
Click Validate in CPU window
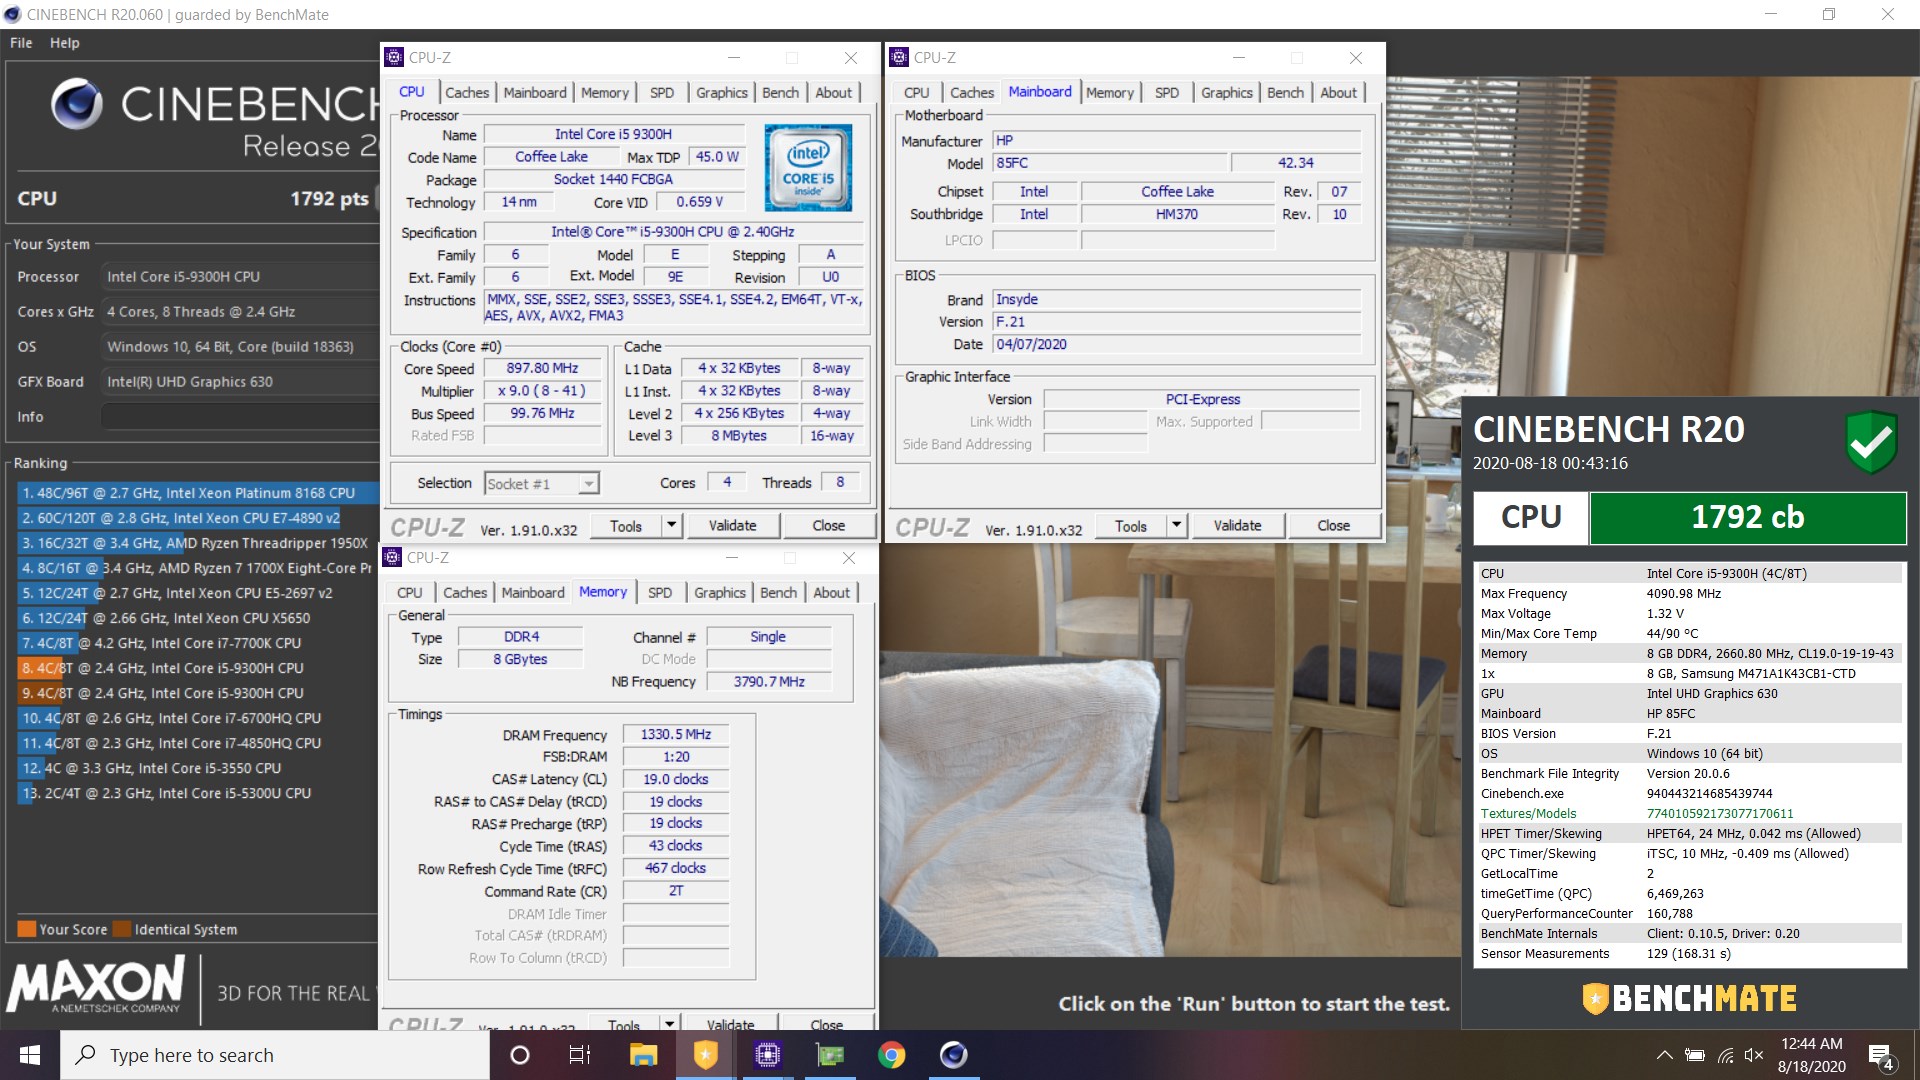[733, 525]
